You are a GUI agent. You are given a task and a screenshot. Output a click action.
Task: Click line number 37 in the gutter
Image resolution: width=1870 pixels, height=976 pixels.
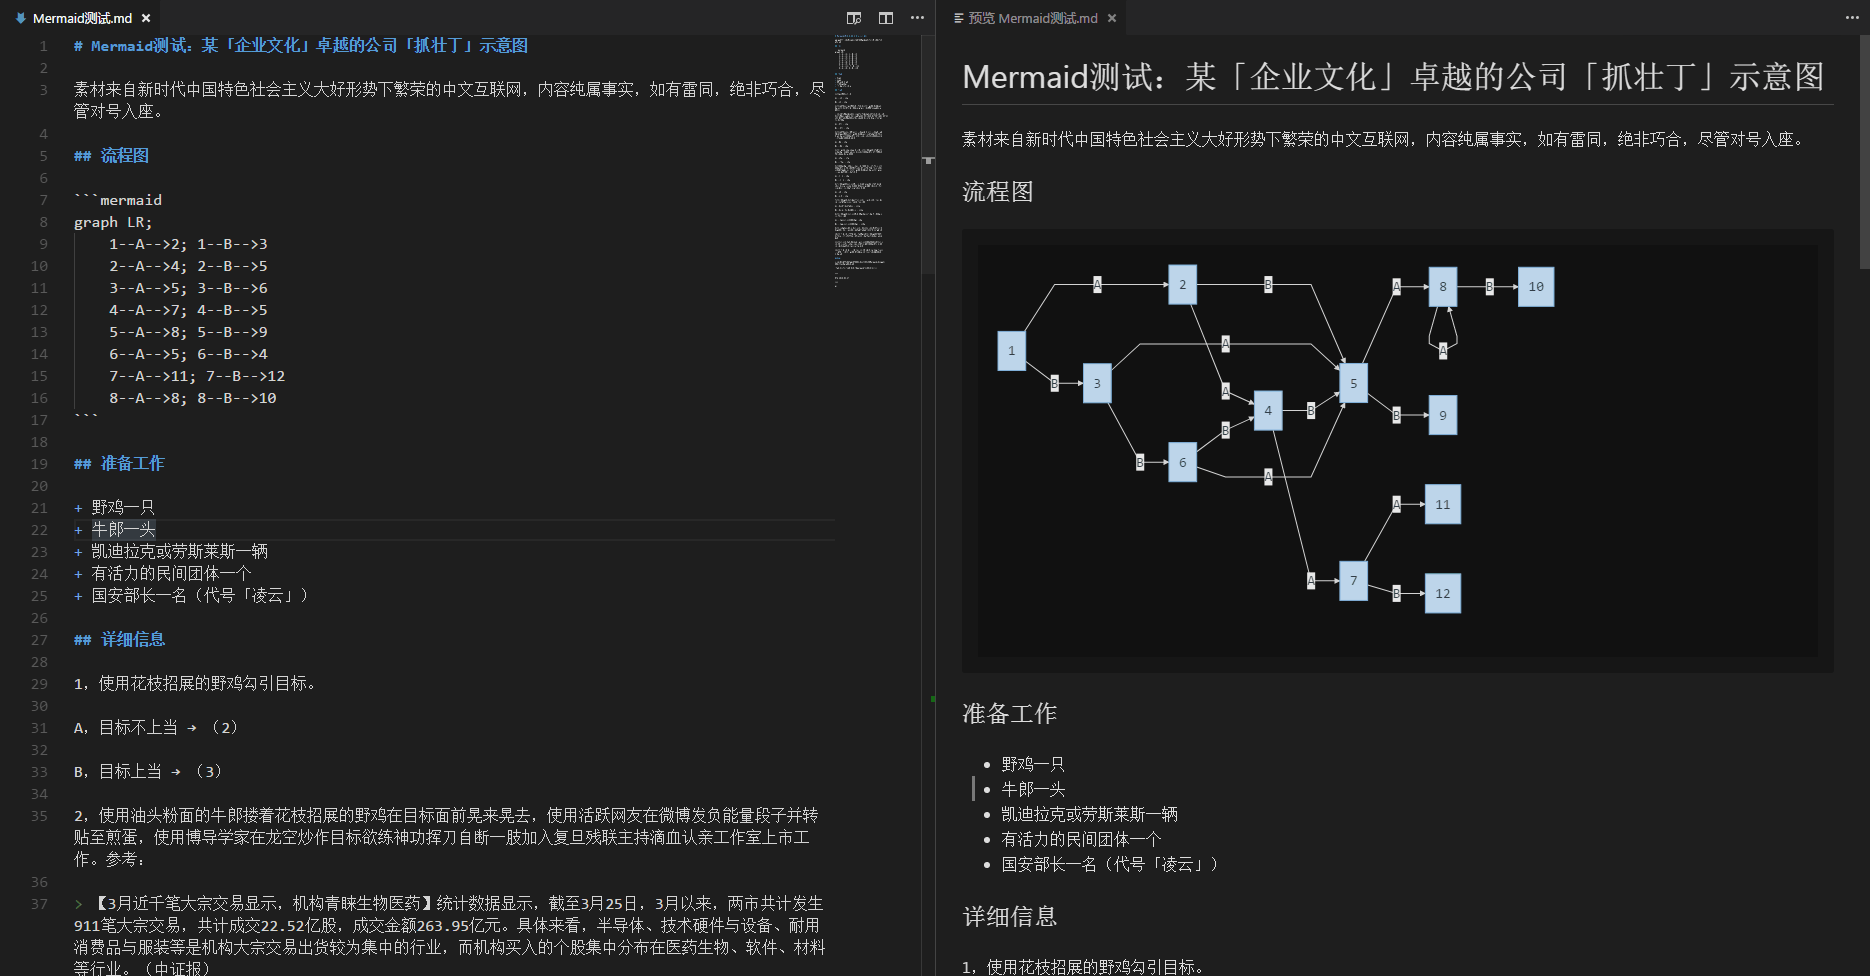tap(39, 904)
